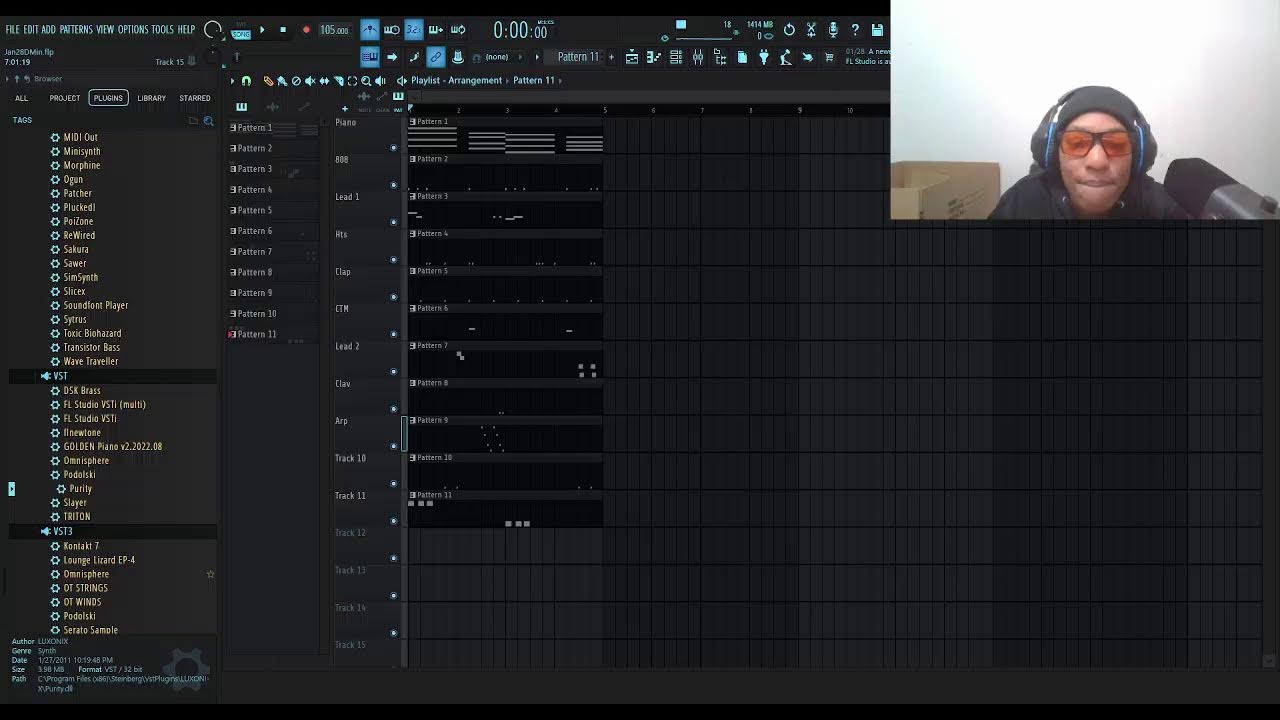Open the OPTIONS menu
Image resolution: width=1280 pixels, height=720 pixels.
coord(133,30)
